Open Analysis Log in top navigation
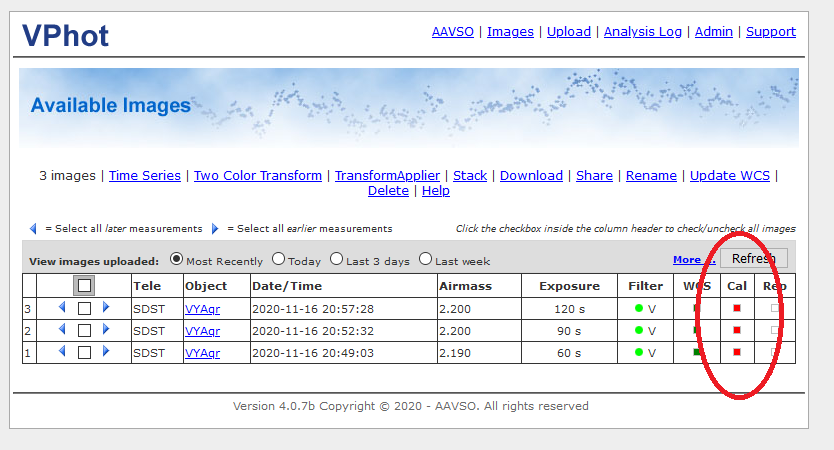Screen dimensions: 834x450 click(643, 31)
